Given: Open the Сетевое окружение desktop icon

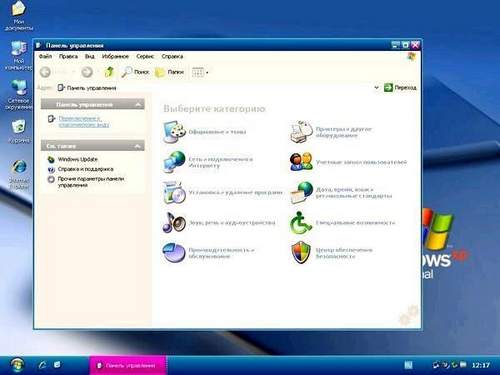Looking at the screenshot, I should pyautogui.click(x=18, y=95).
